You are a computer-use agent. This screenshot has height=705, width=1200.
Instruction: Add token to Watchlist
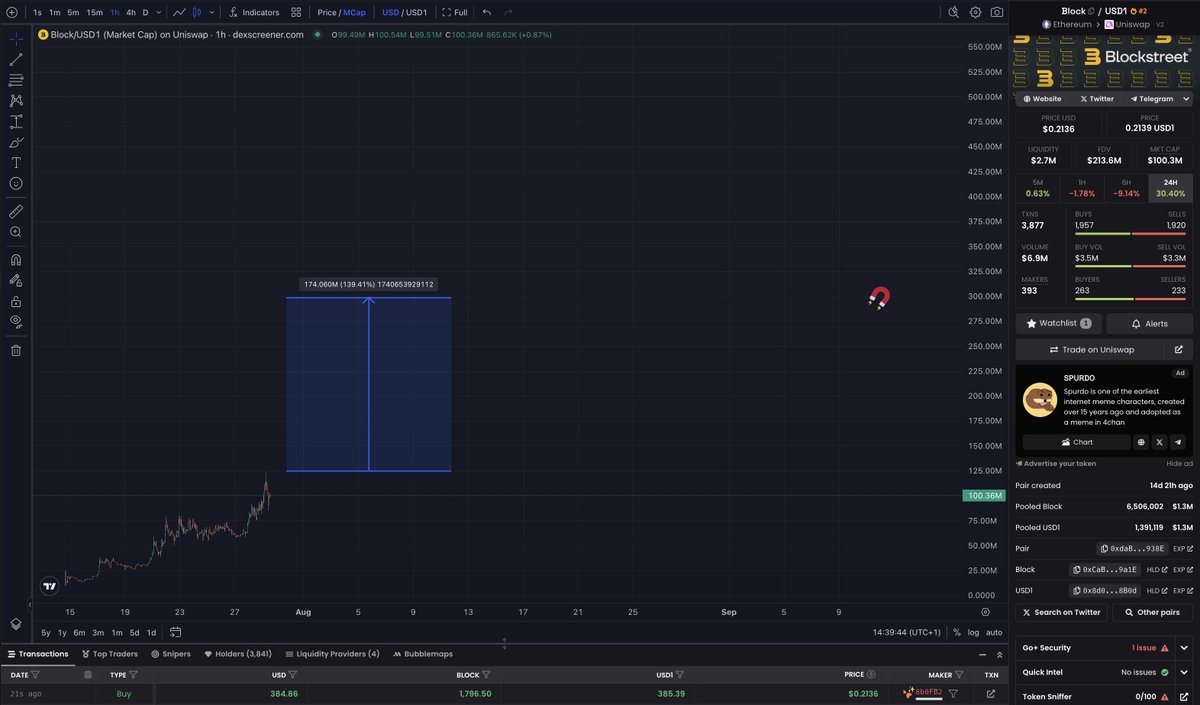pos(1059,323)
